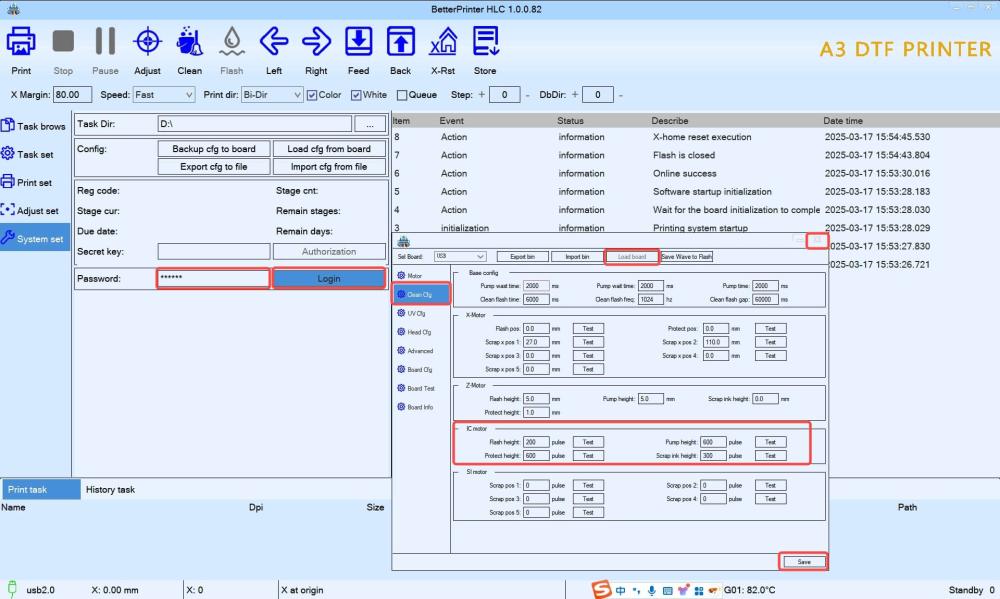Select the Clean Cfg page

420,294
